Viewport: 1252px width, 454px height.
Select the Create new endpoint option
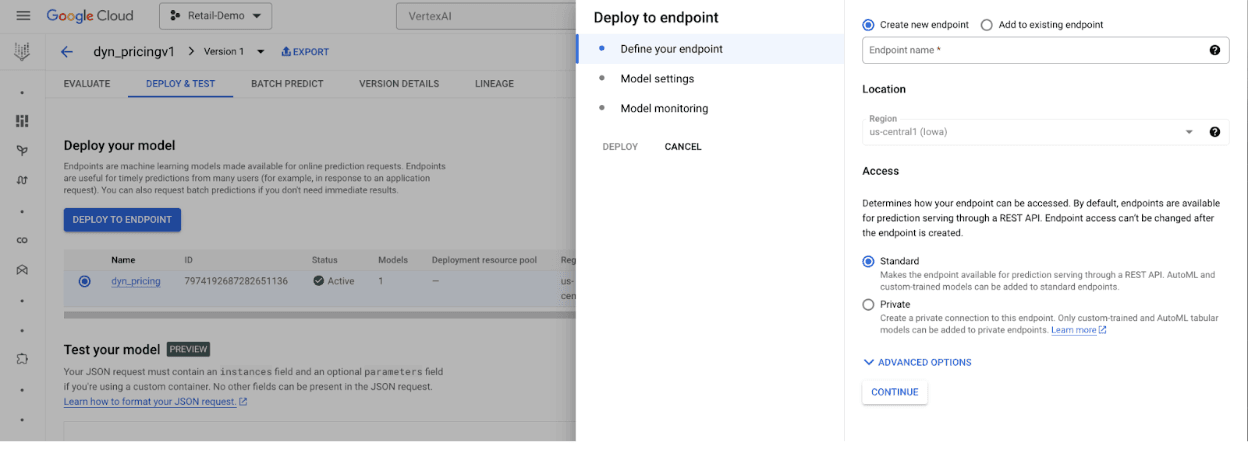pyautogui.click(x=868, y=25)
